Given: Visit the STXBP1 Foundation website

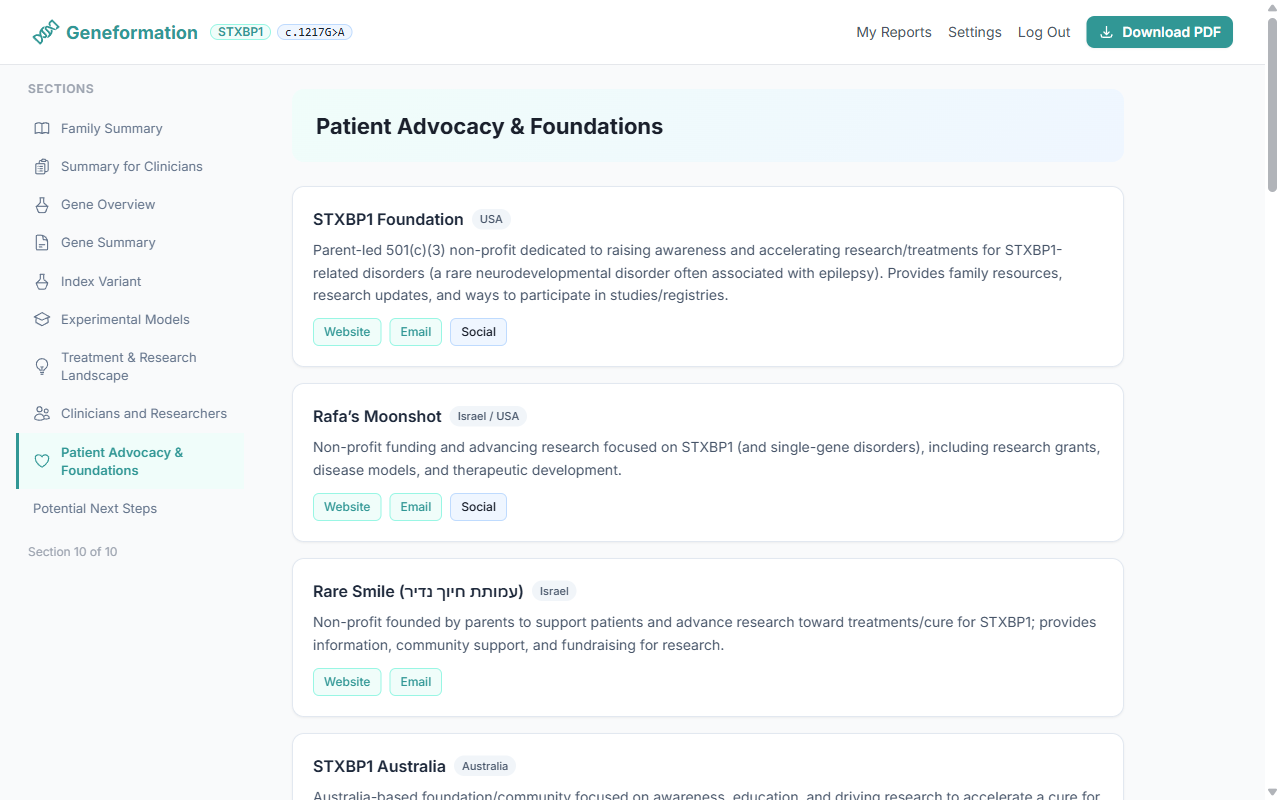Looking at the screenshot, I should [347, 331].
